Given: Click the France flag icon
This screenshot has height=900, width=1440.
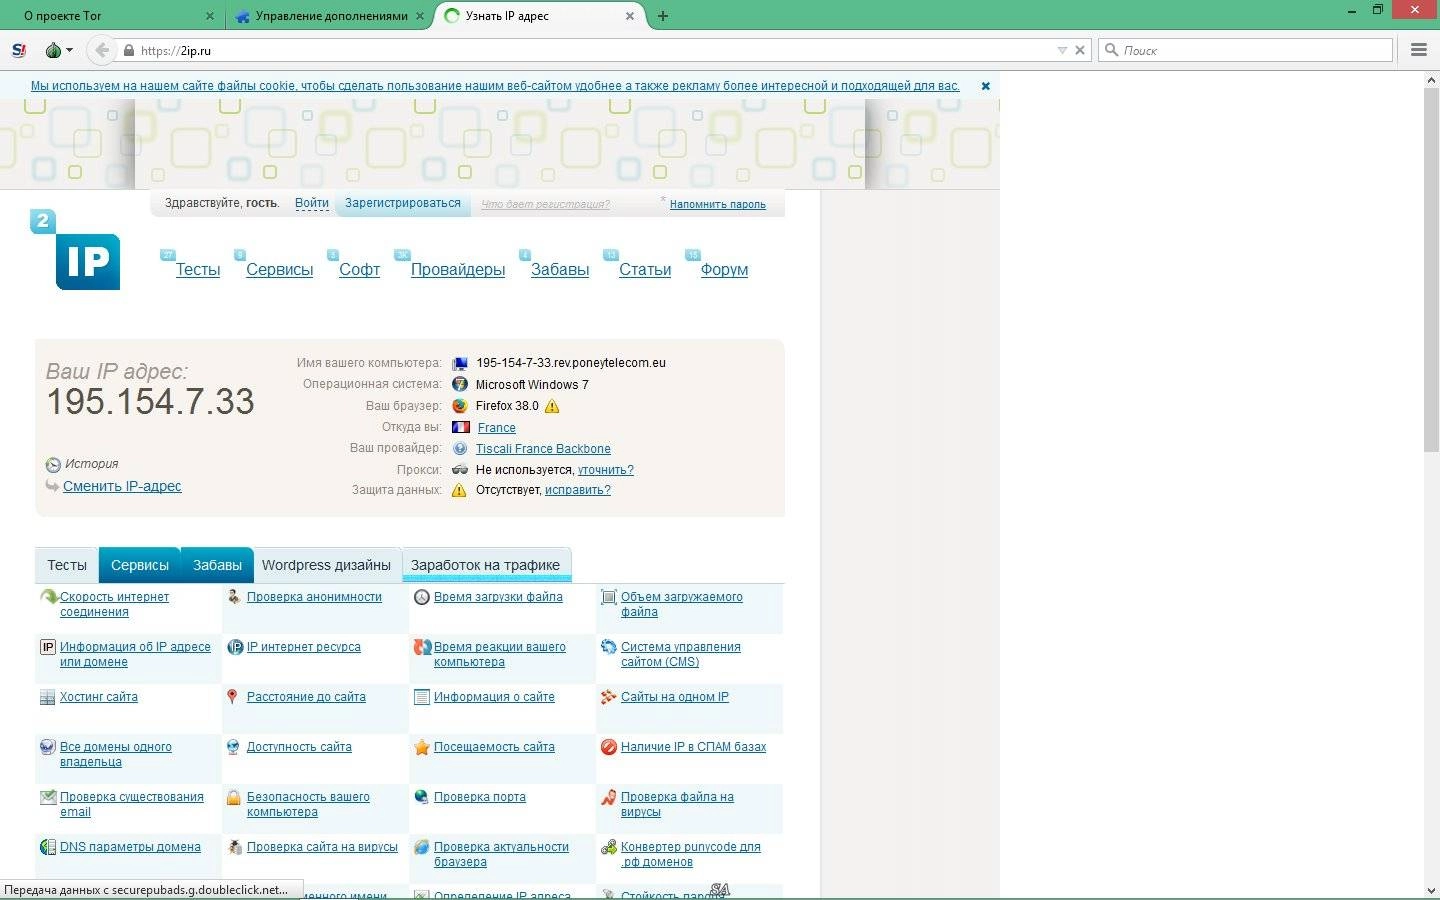Looking at the screenshot, I should point(460,427).
